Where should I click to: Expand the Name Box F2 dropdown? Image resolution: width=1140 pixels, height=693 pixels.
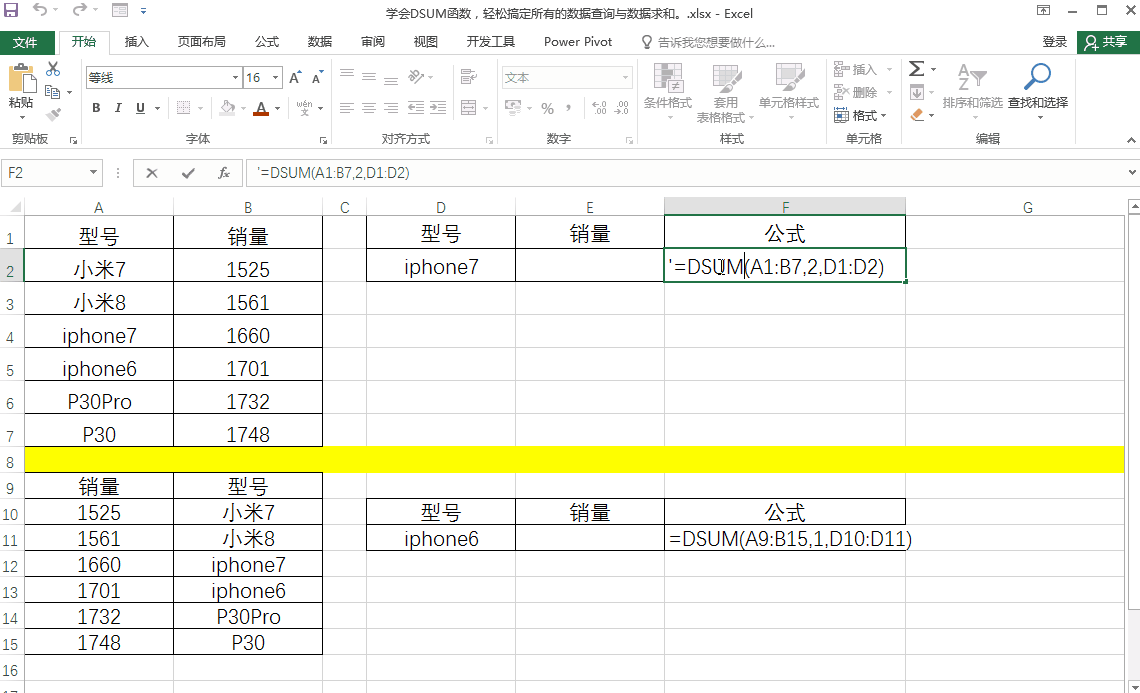click(93, 172)
